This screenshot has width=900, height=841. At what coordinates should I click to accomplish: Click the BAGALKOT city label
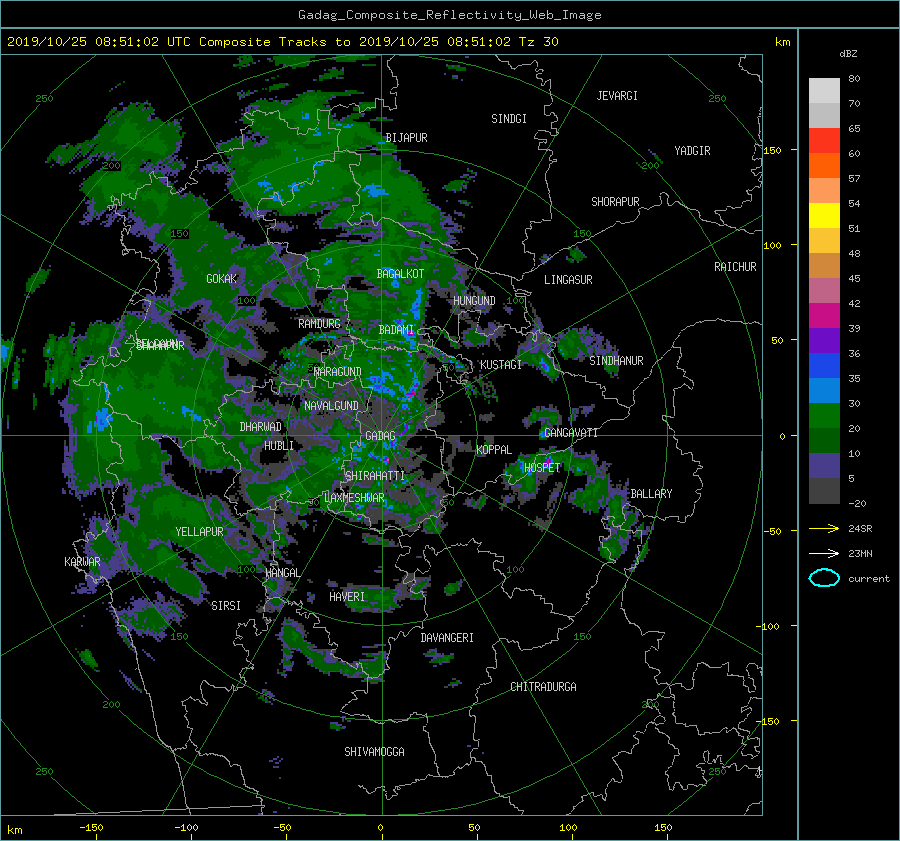click(x=400, y=274)
